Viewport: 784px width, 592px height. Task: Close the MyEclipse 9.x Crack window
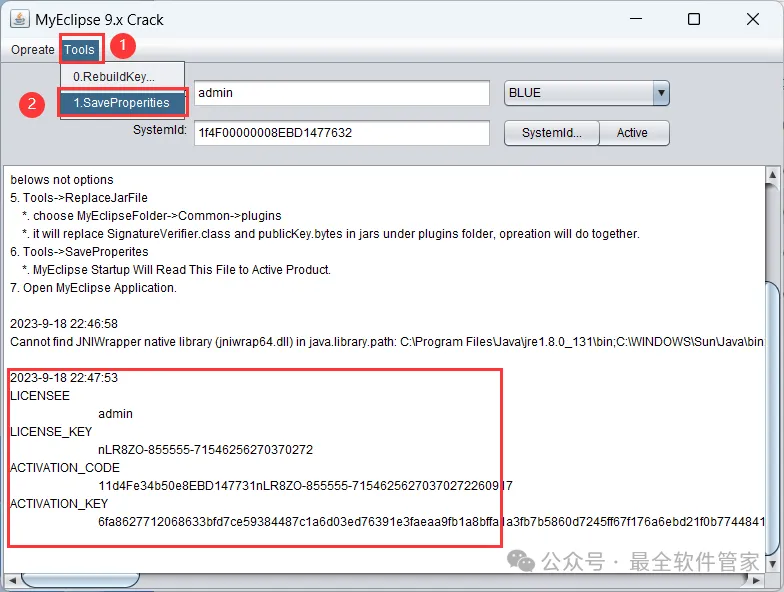(753, 19)
